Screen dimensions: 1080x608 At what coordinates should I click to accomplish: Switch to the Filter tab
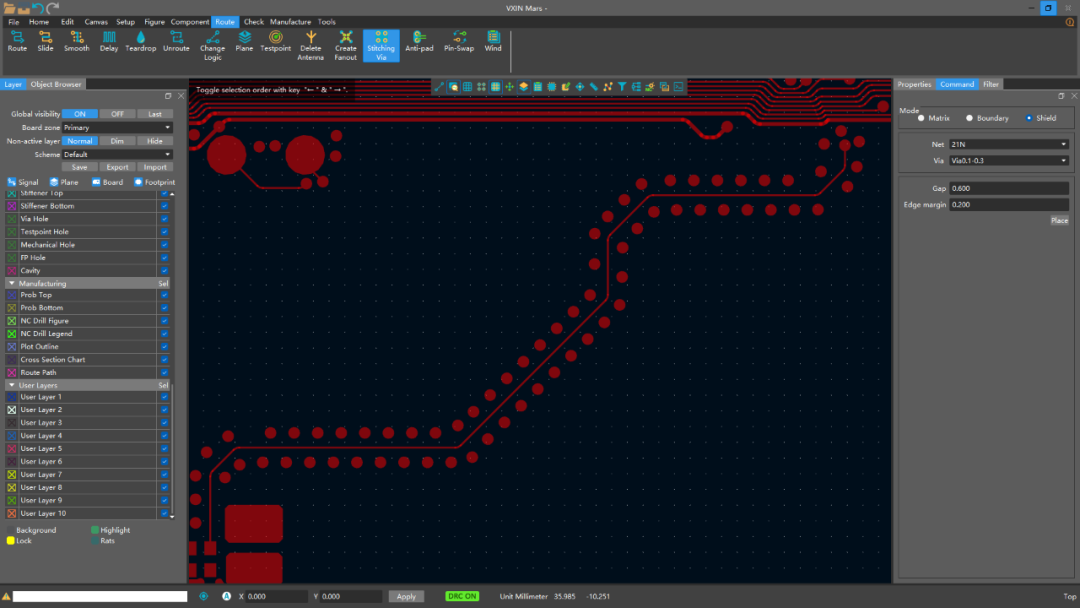[990, 85]
